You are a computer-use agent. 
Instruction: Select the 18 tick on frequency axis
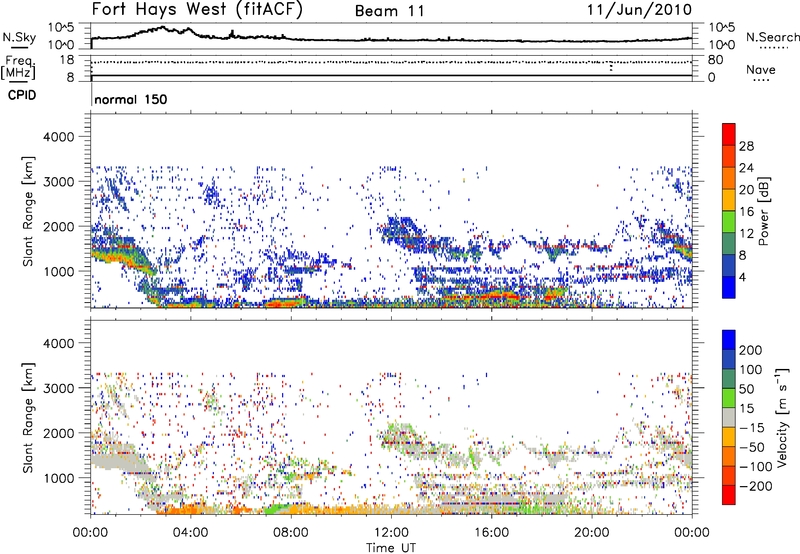click(x=66, y=60)
